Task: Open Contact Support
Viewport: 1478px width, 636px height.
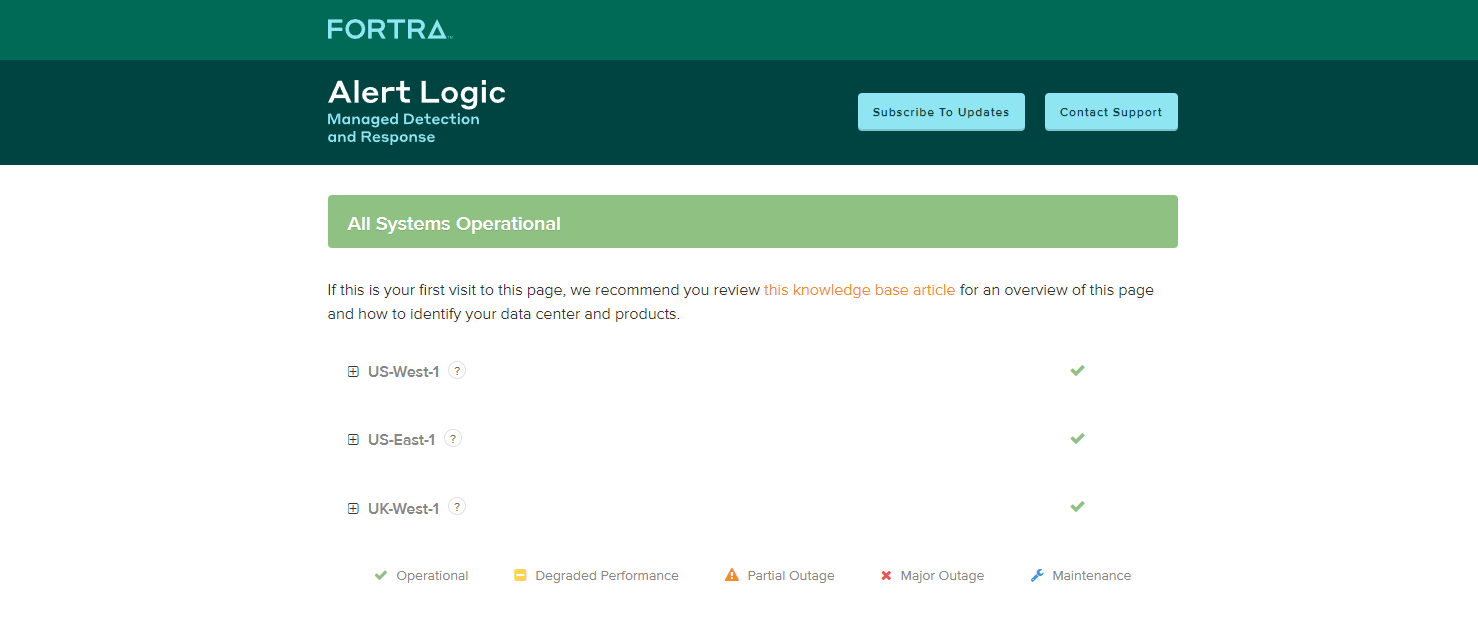Action: coord(1111,112)
